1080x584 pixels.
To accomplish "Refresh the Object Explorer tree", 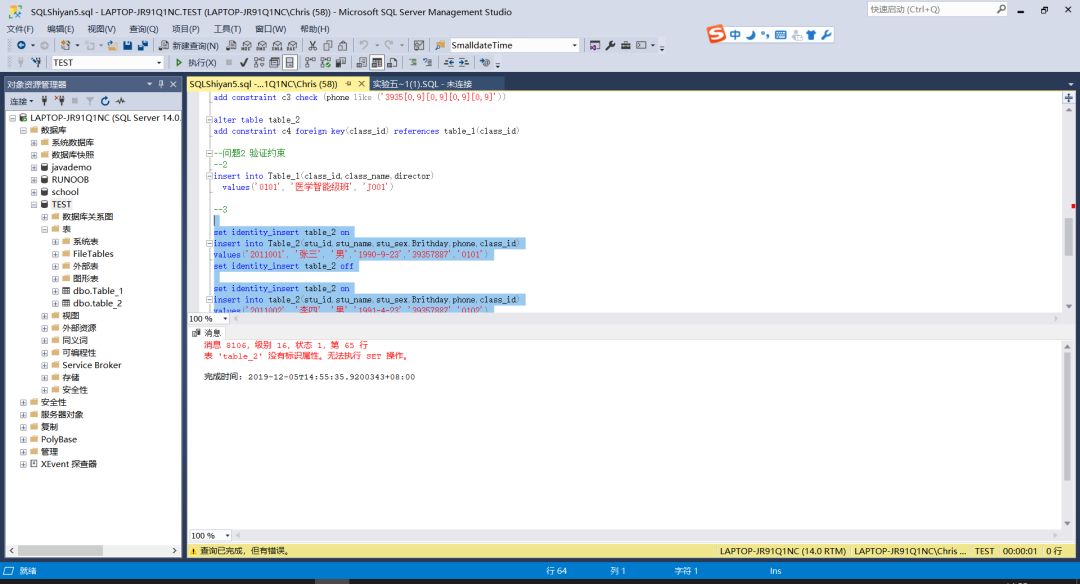I will pyautogui.click(x=104, y=101).
